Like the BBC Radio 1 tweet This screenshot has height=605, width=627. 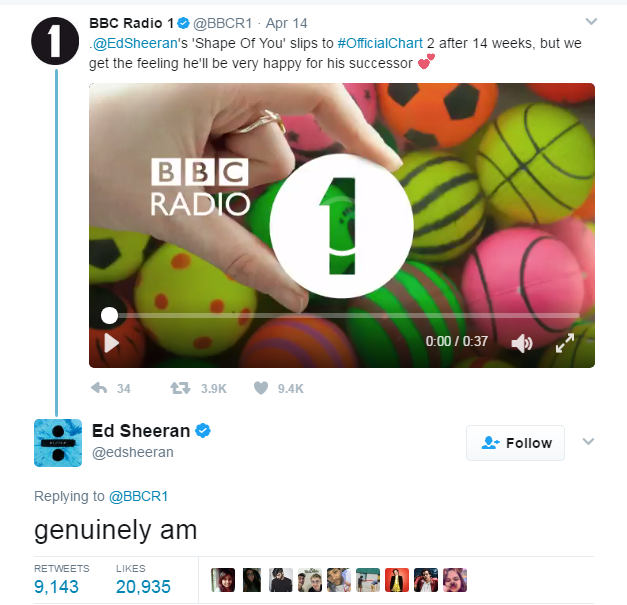261,388
